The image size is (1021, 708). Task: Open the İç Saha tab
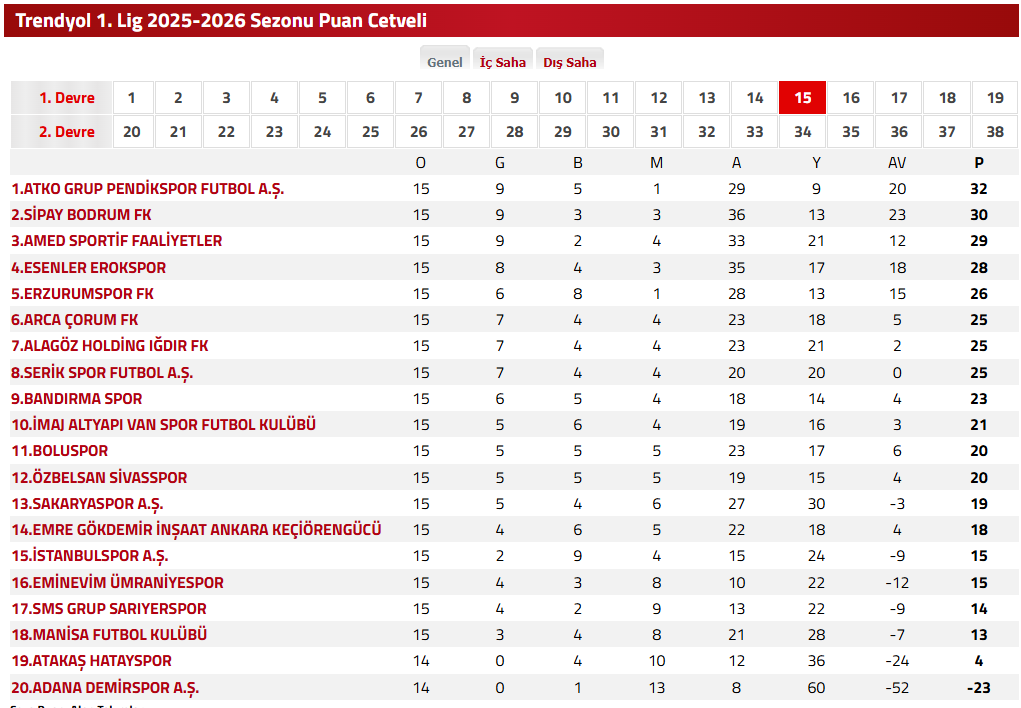point(502,62)
